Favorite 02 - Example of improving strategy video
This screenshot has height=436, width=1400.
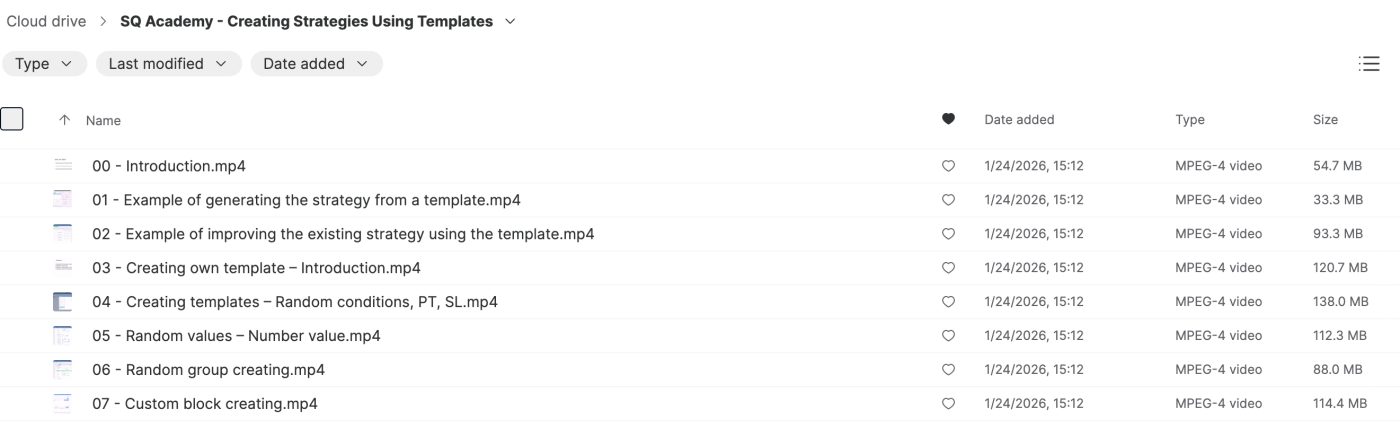pos(949,234)
